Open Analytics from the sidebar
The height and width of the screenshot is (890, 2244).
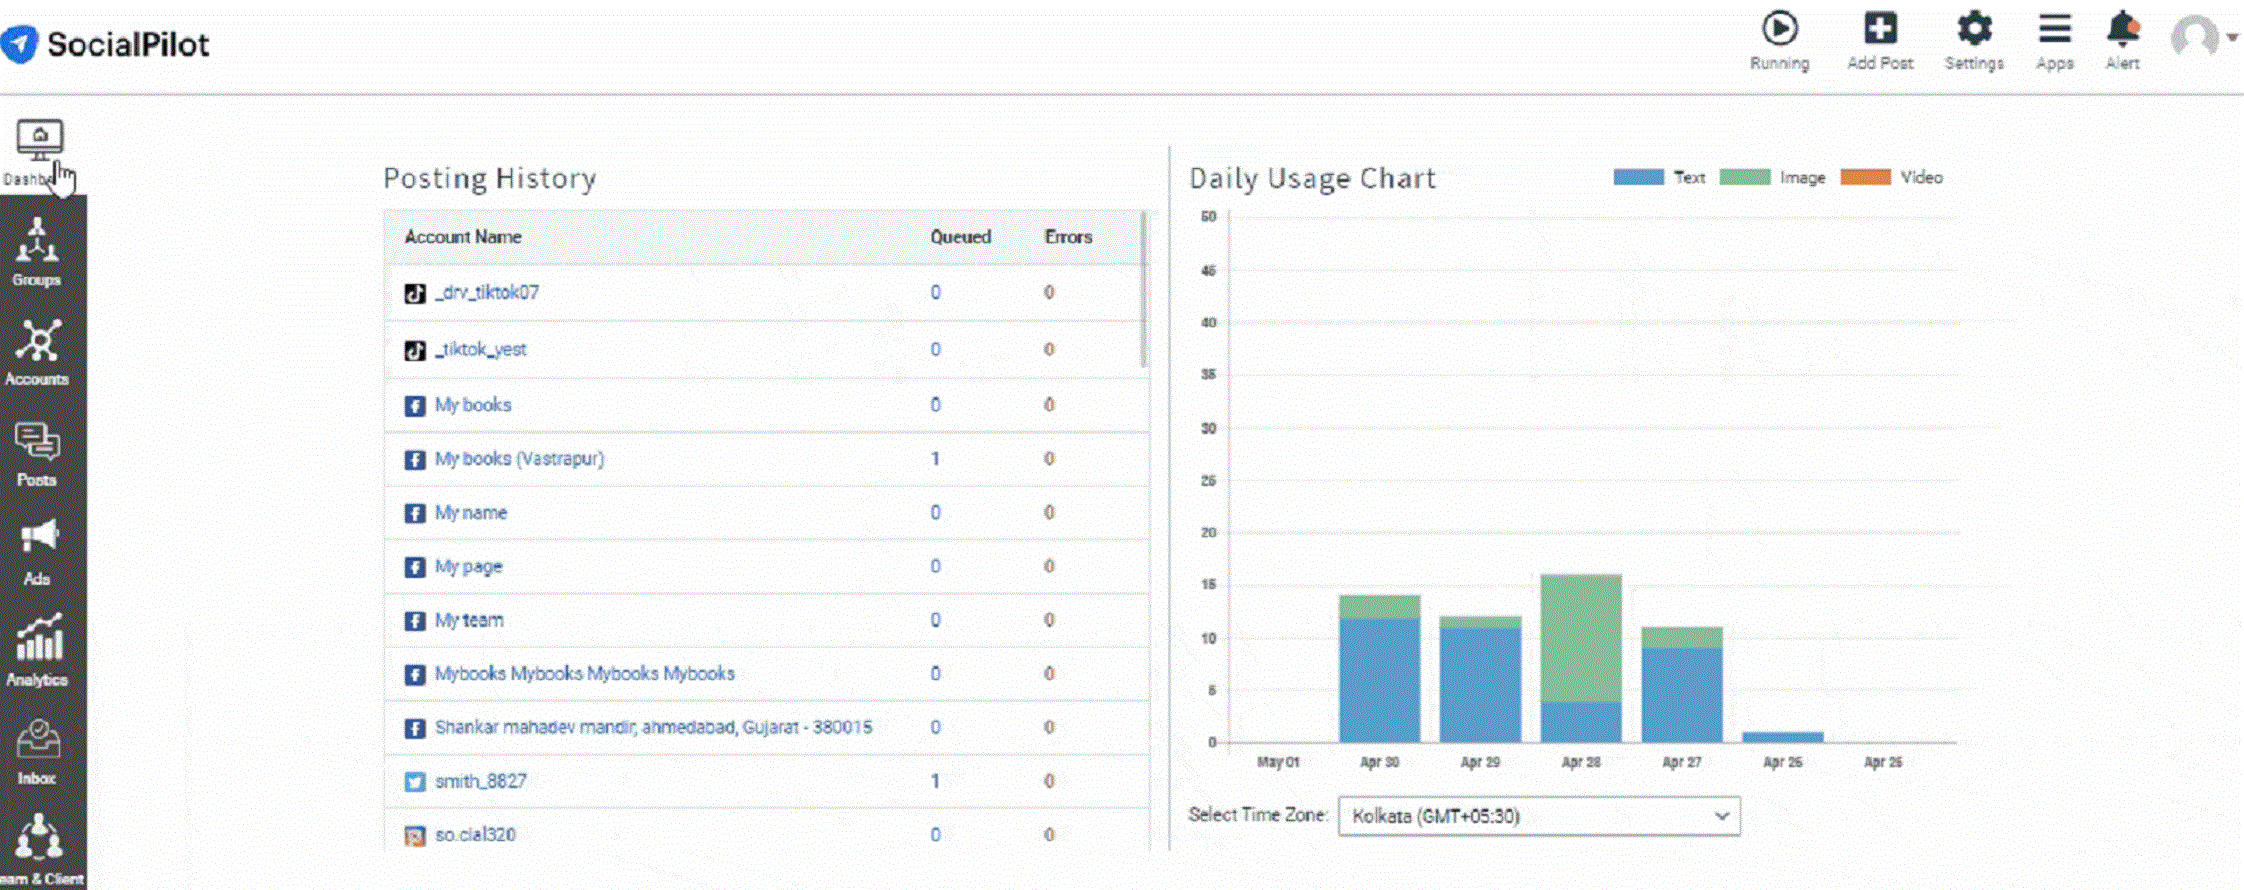38,650
